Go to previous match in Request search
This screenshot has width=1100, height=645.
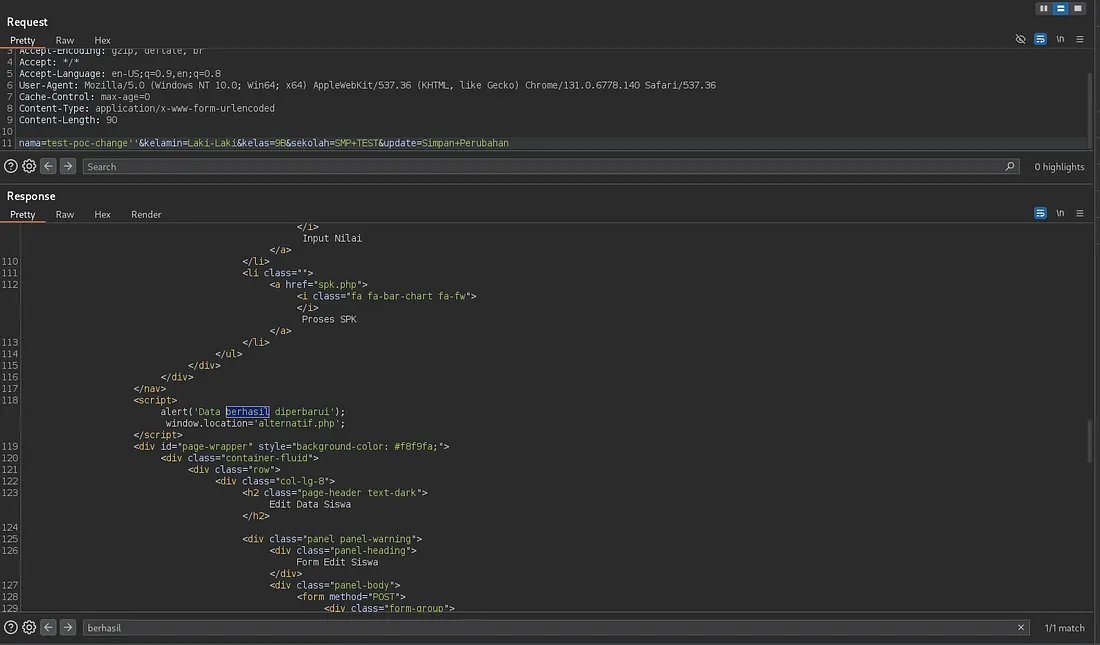tap(48, 166)
